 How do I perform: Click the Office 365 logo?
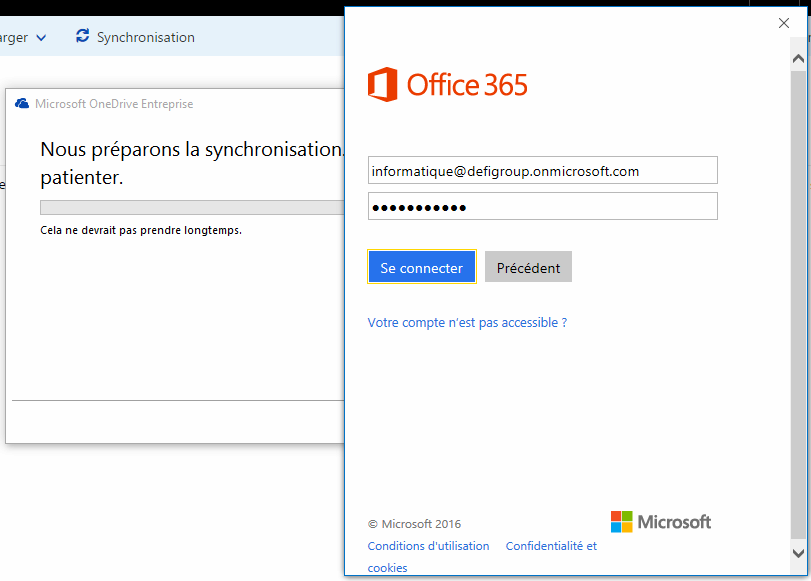[447, 84]
